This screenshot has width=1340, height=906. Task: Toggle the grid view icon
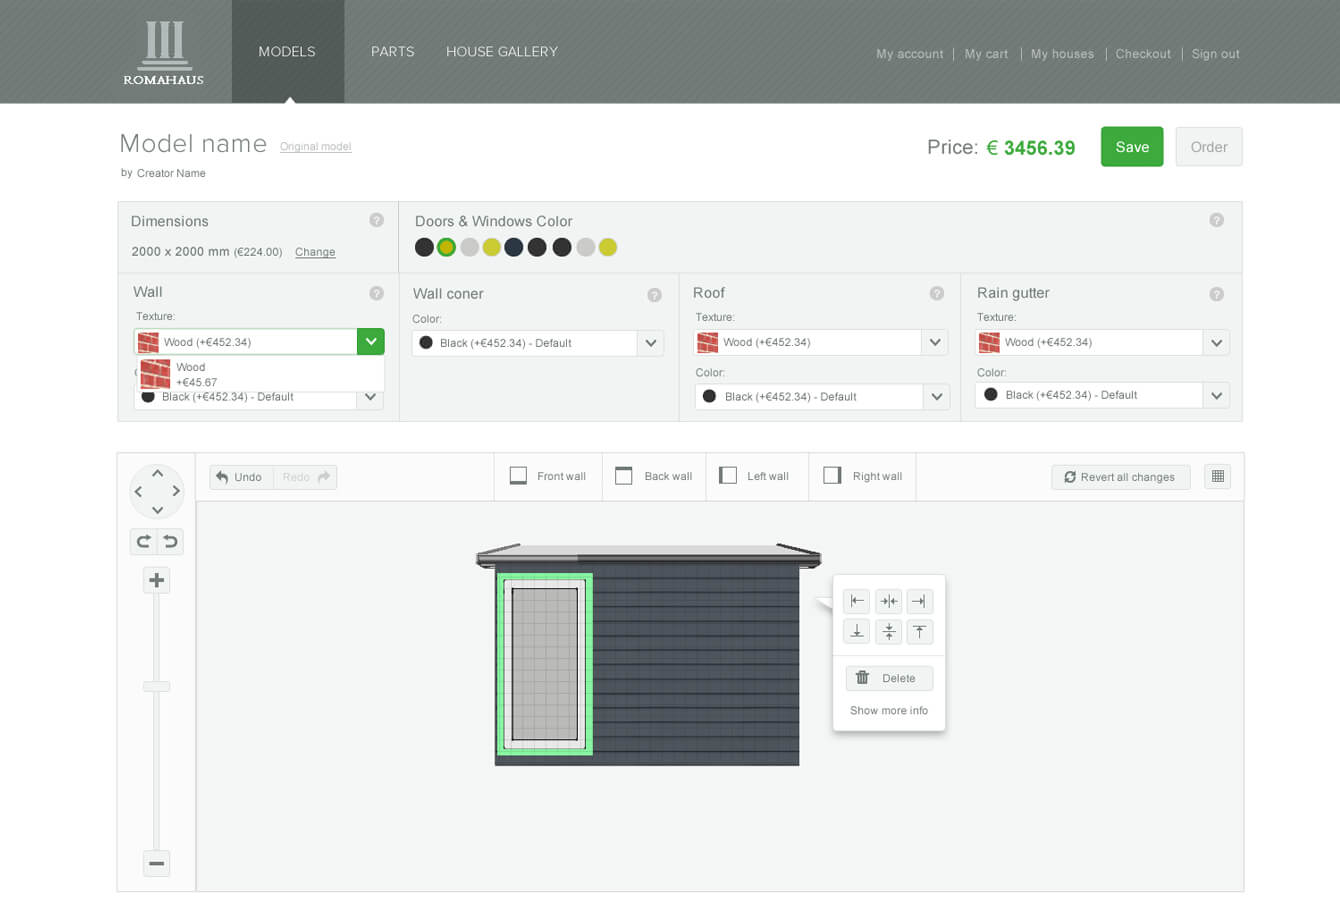click(x=1217, y=477)
